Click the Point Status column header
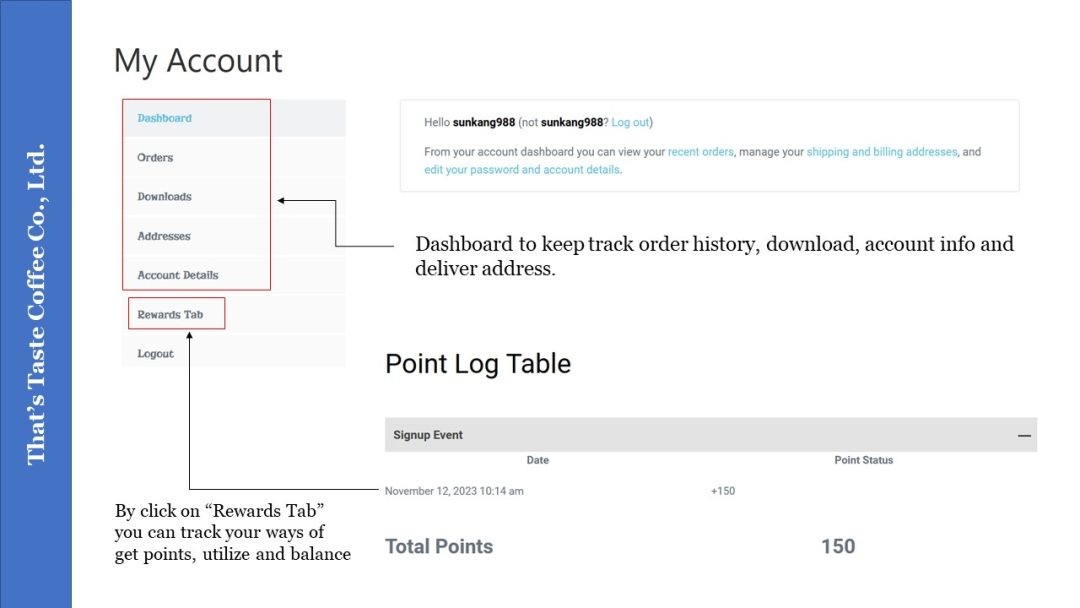This screenshot has width=1080, height=608. coord(864,460)
